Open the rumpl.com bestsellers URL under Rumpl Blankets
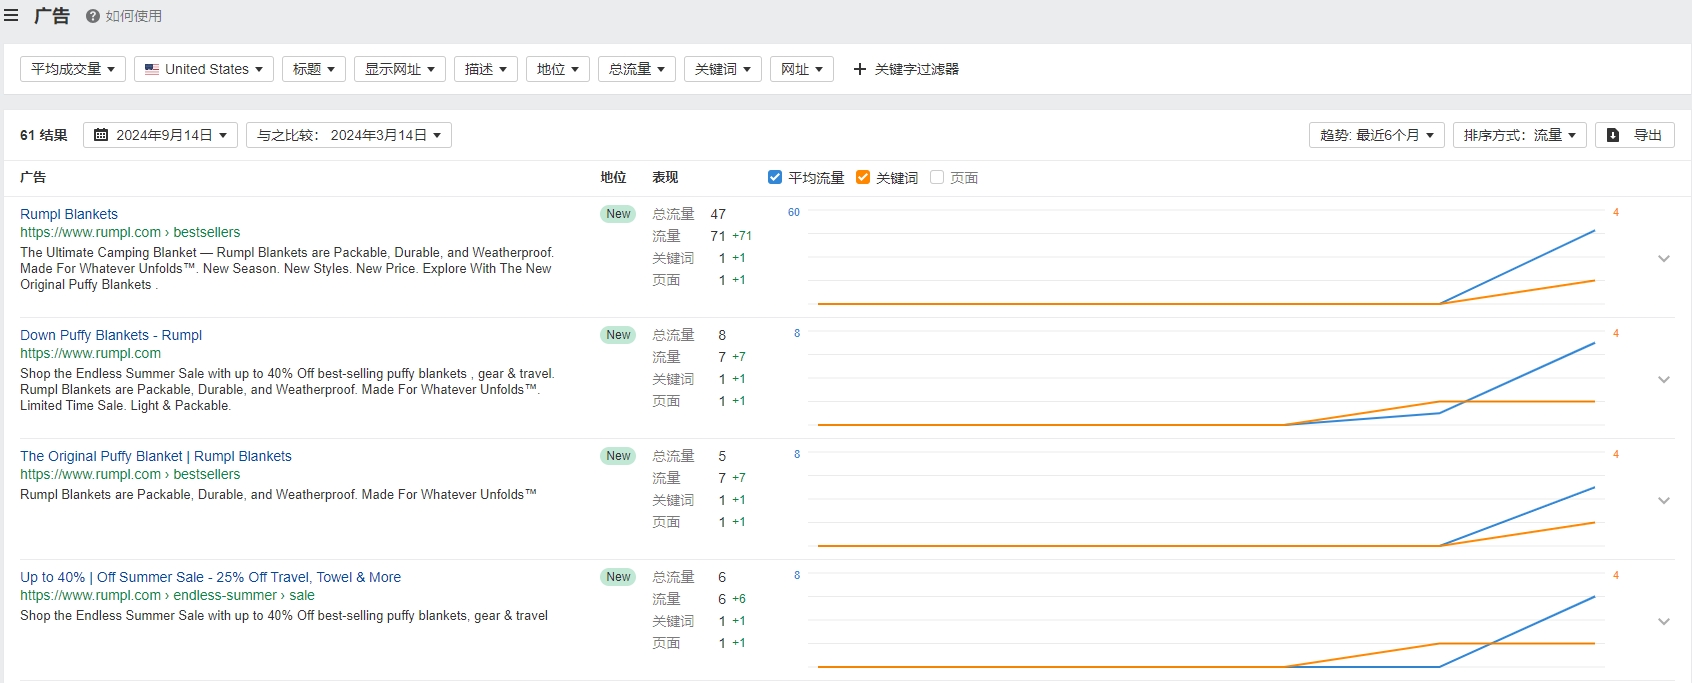 click(130, 232)
